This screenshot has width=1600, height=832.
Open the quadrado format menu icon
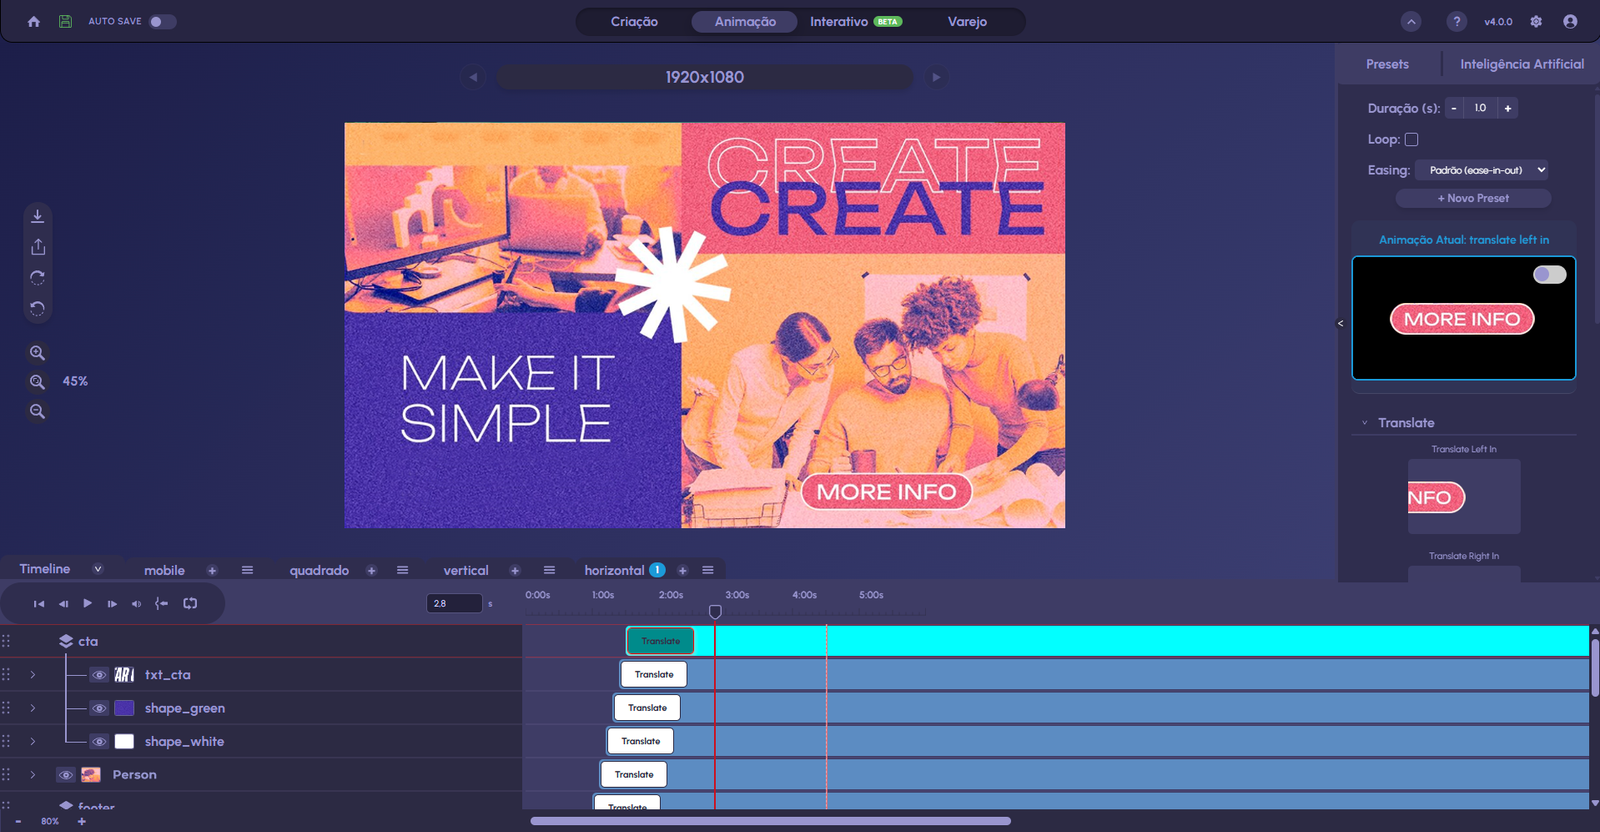pos(402,570)
